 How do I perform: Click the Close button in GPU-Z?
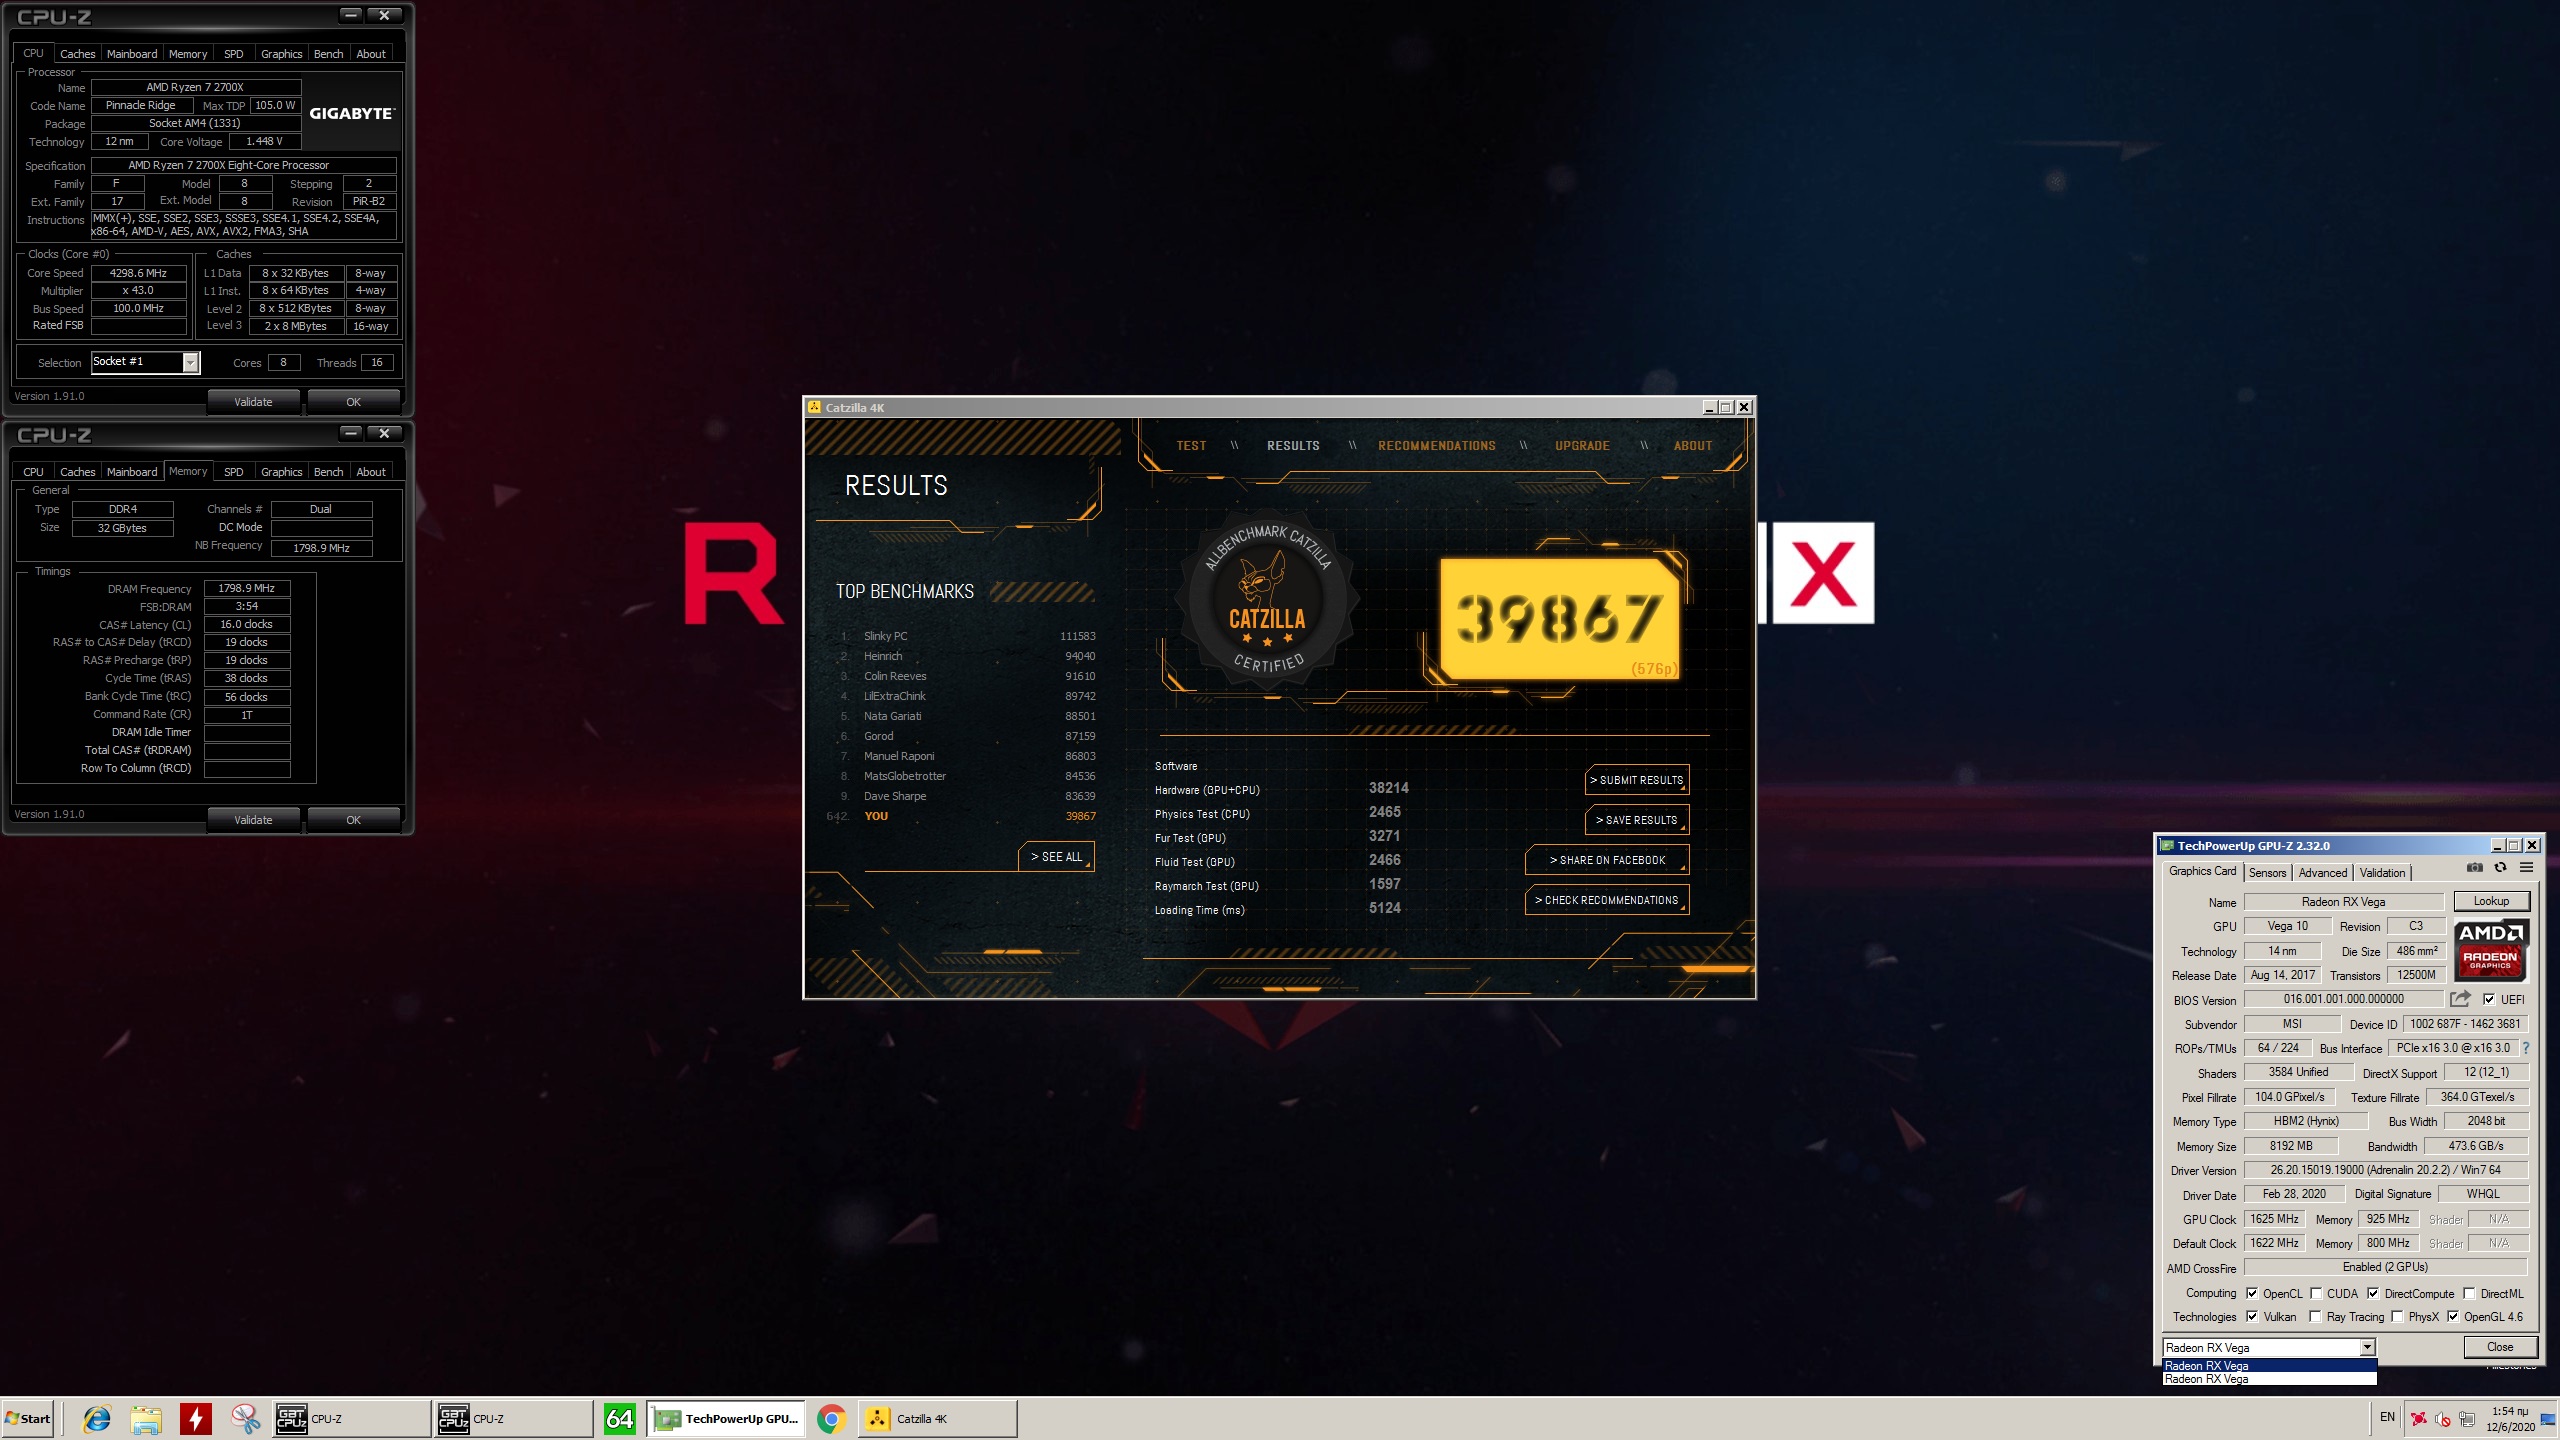pos(2500,1347)
